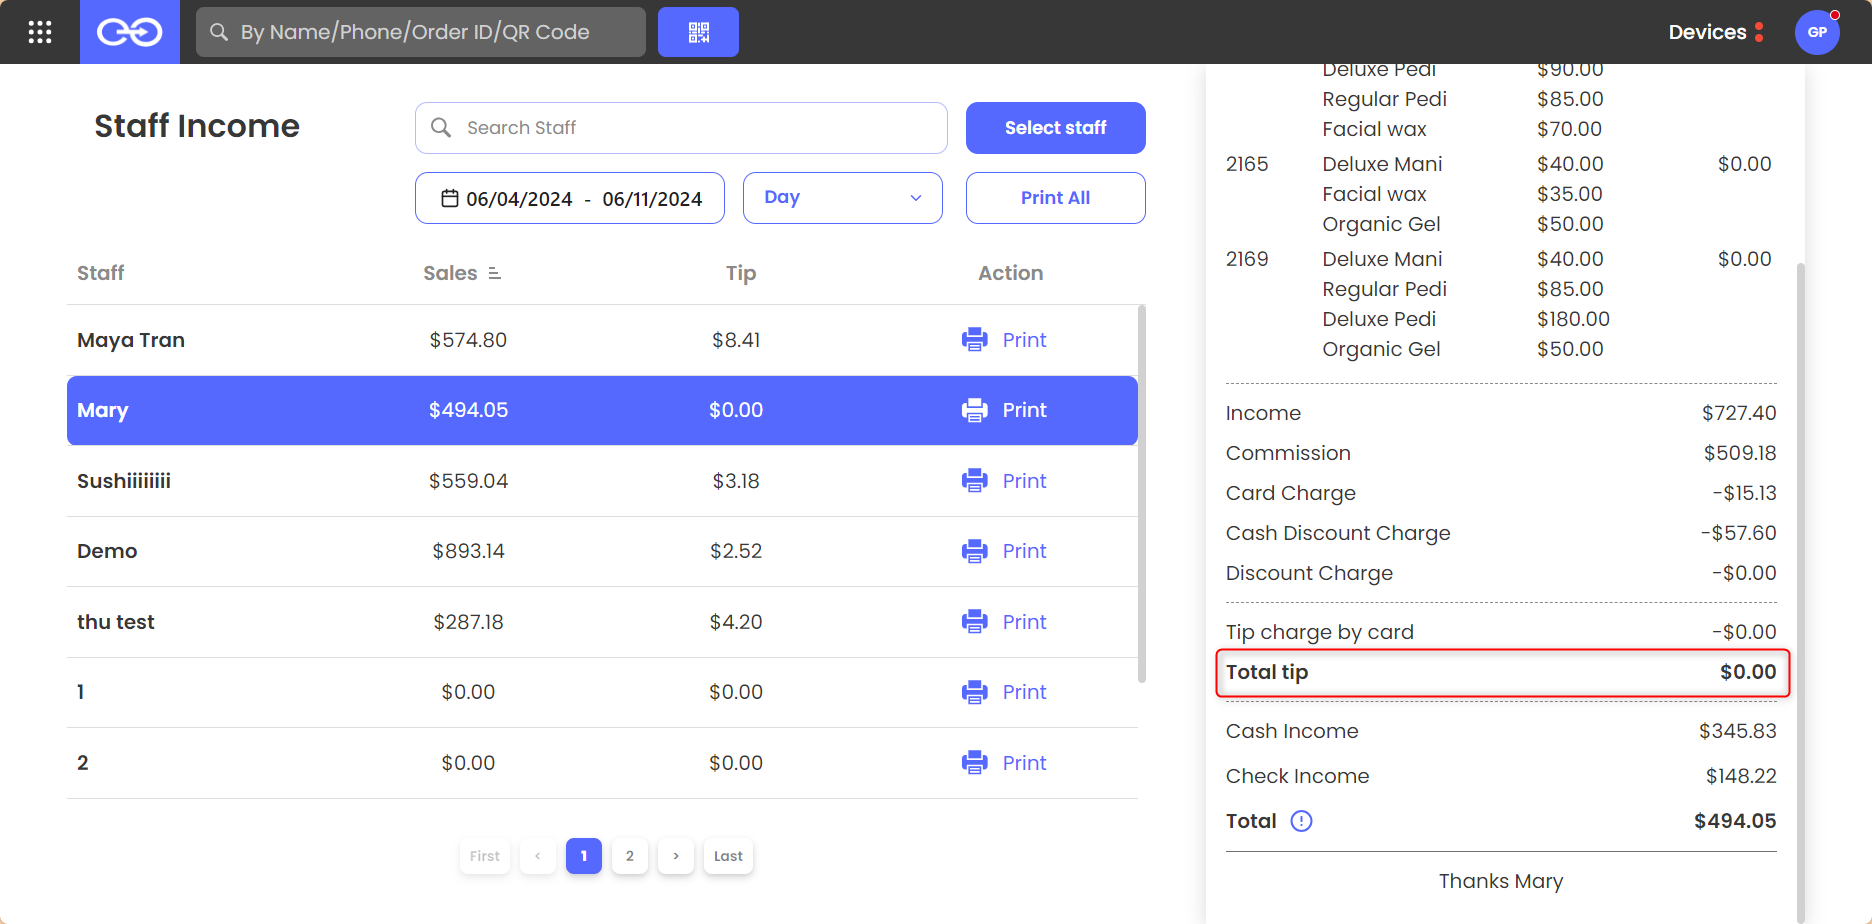Screen dimensions: 1872x924
Task: Click printer icon for Mary
Action: pos(974,410)
